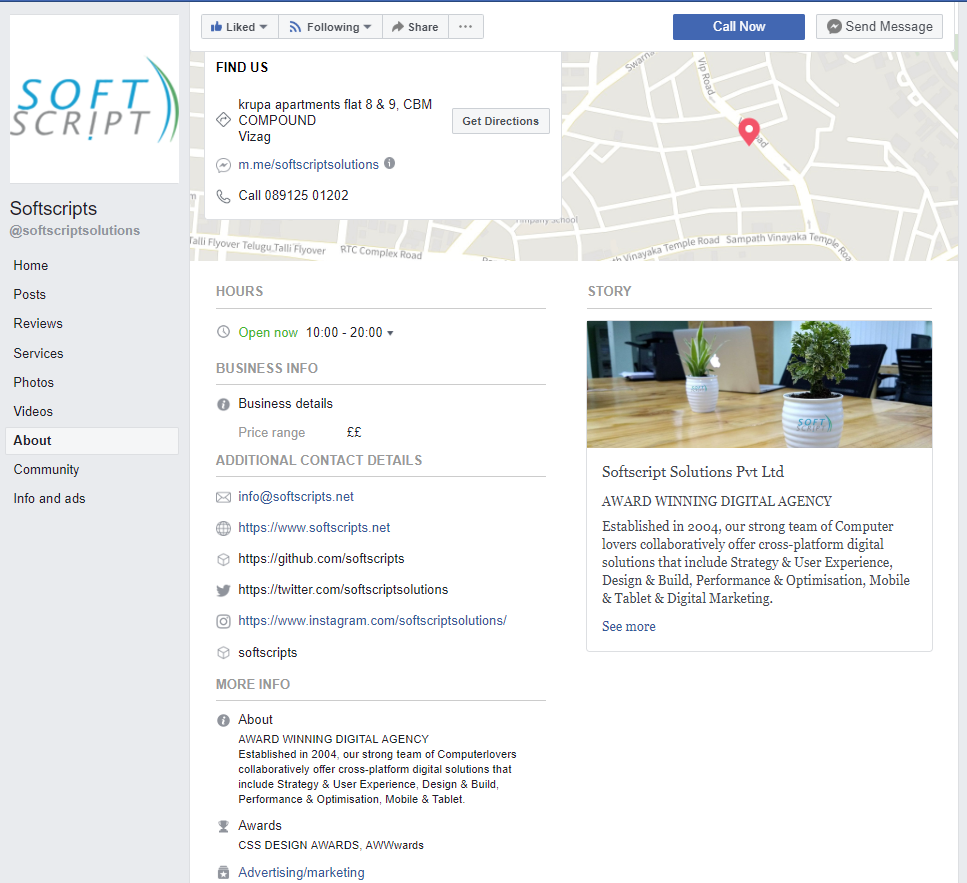Click the Send Message button
Screen dimensions: 967x883
coord(879,27)
